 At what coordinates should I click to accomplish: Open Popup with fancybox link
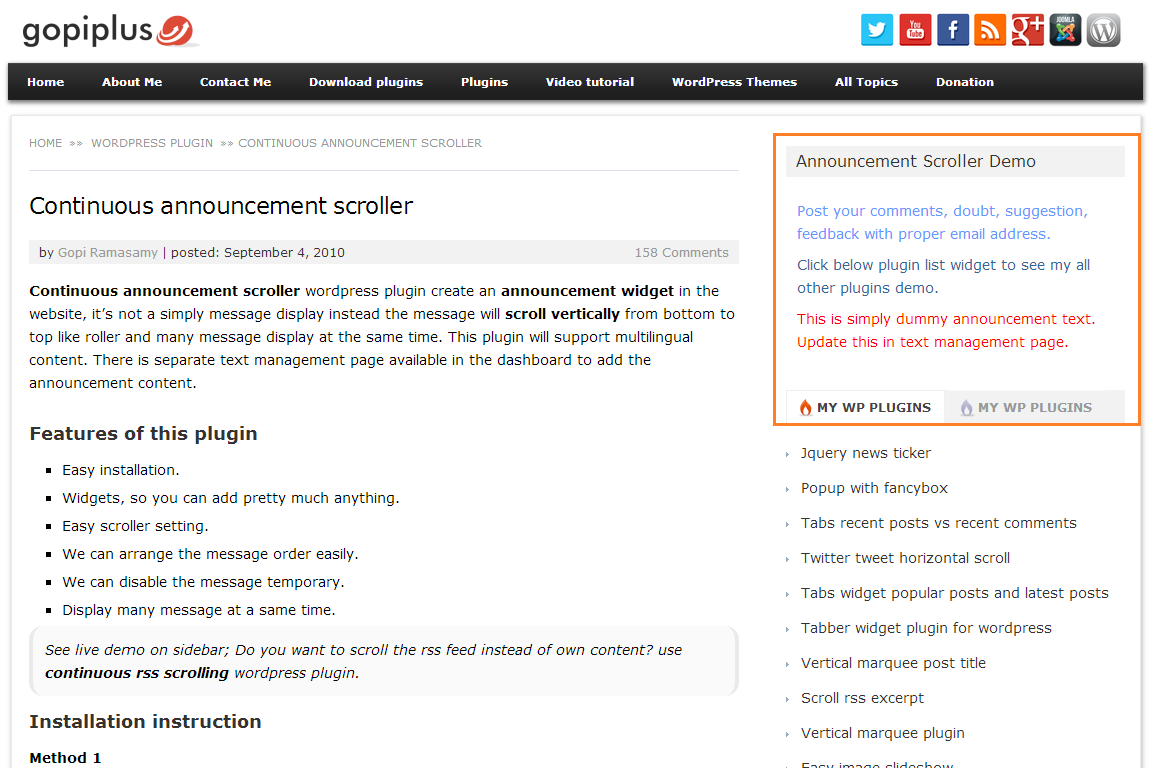point(874,488)
